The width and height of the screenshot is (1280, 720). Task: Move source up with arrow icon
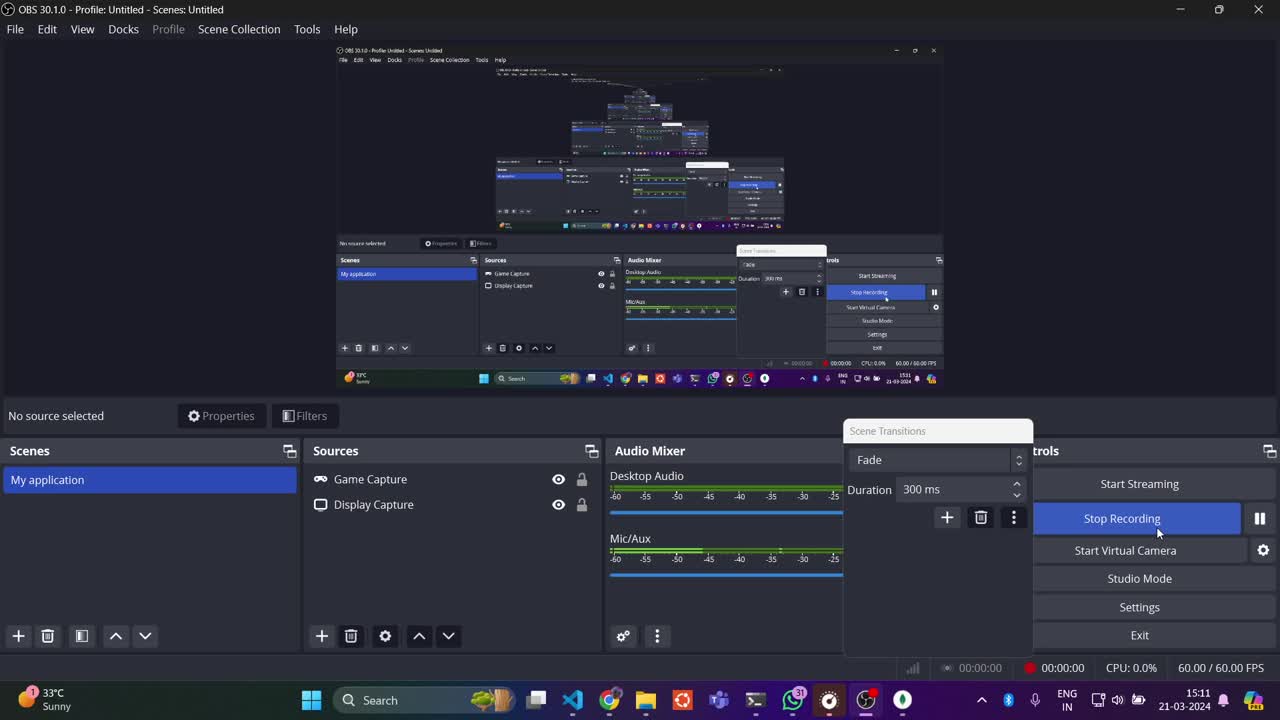click(x=419, y=636)
